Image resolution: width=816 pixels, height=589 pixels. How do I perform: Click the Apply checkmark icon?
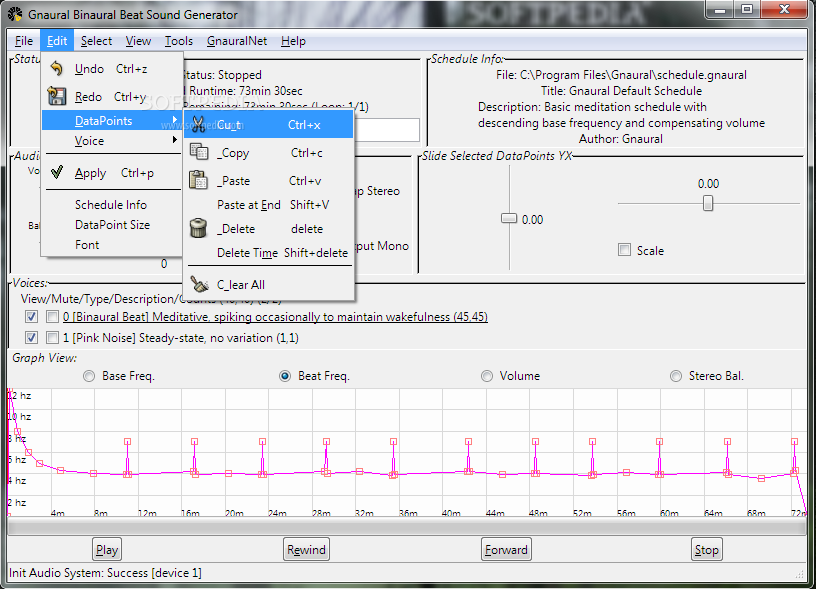57,172
